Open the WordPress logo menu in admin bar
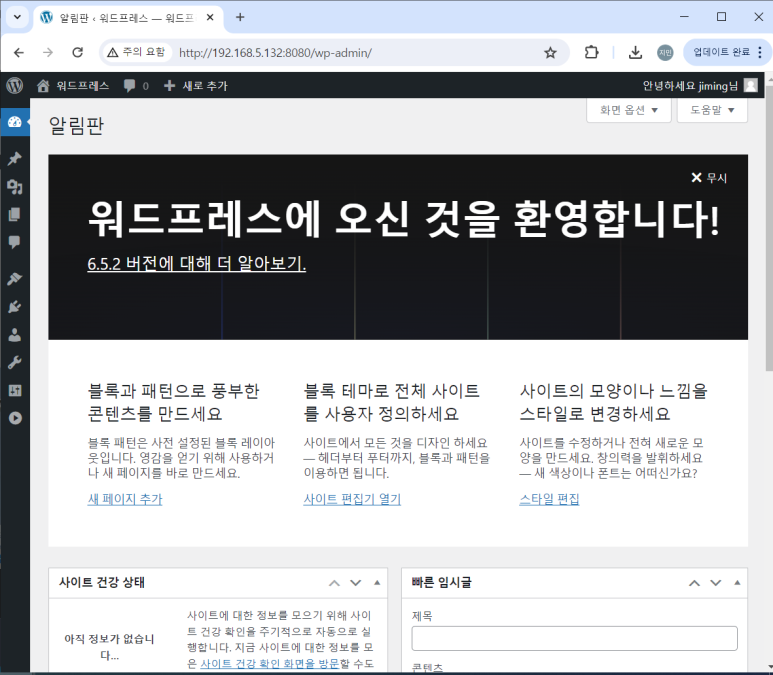Viewport: 773px width, 675px height. [15, 86]
